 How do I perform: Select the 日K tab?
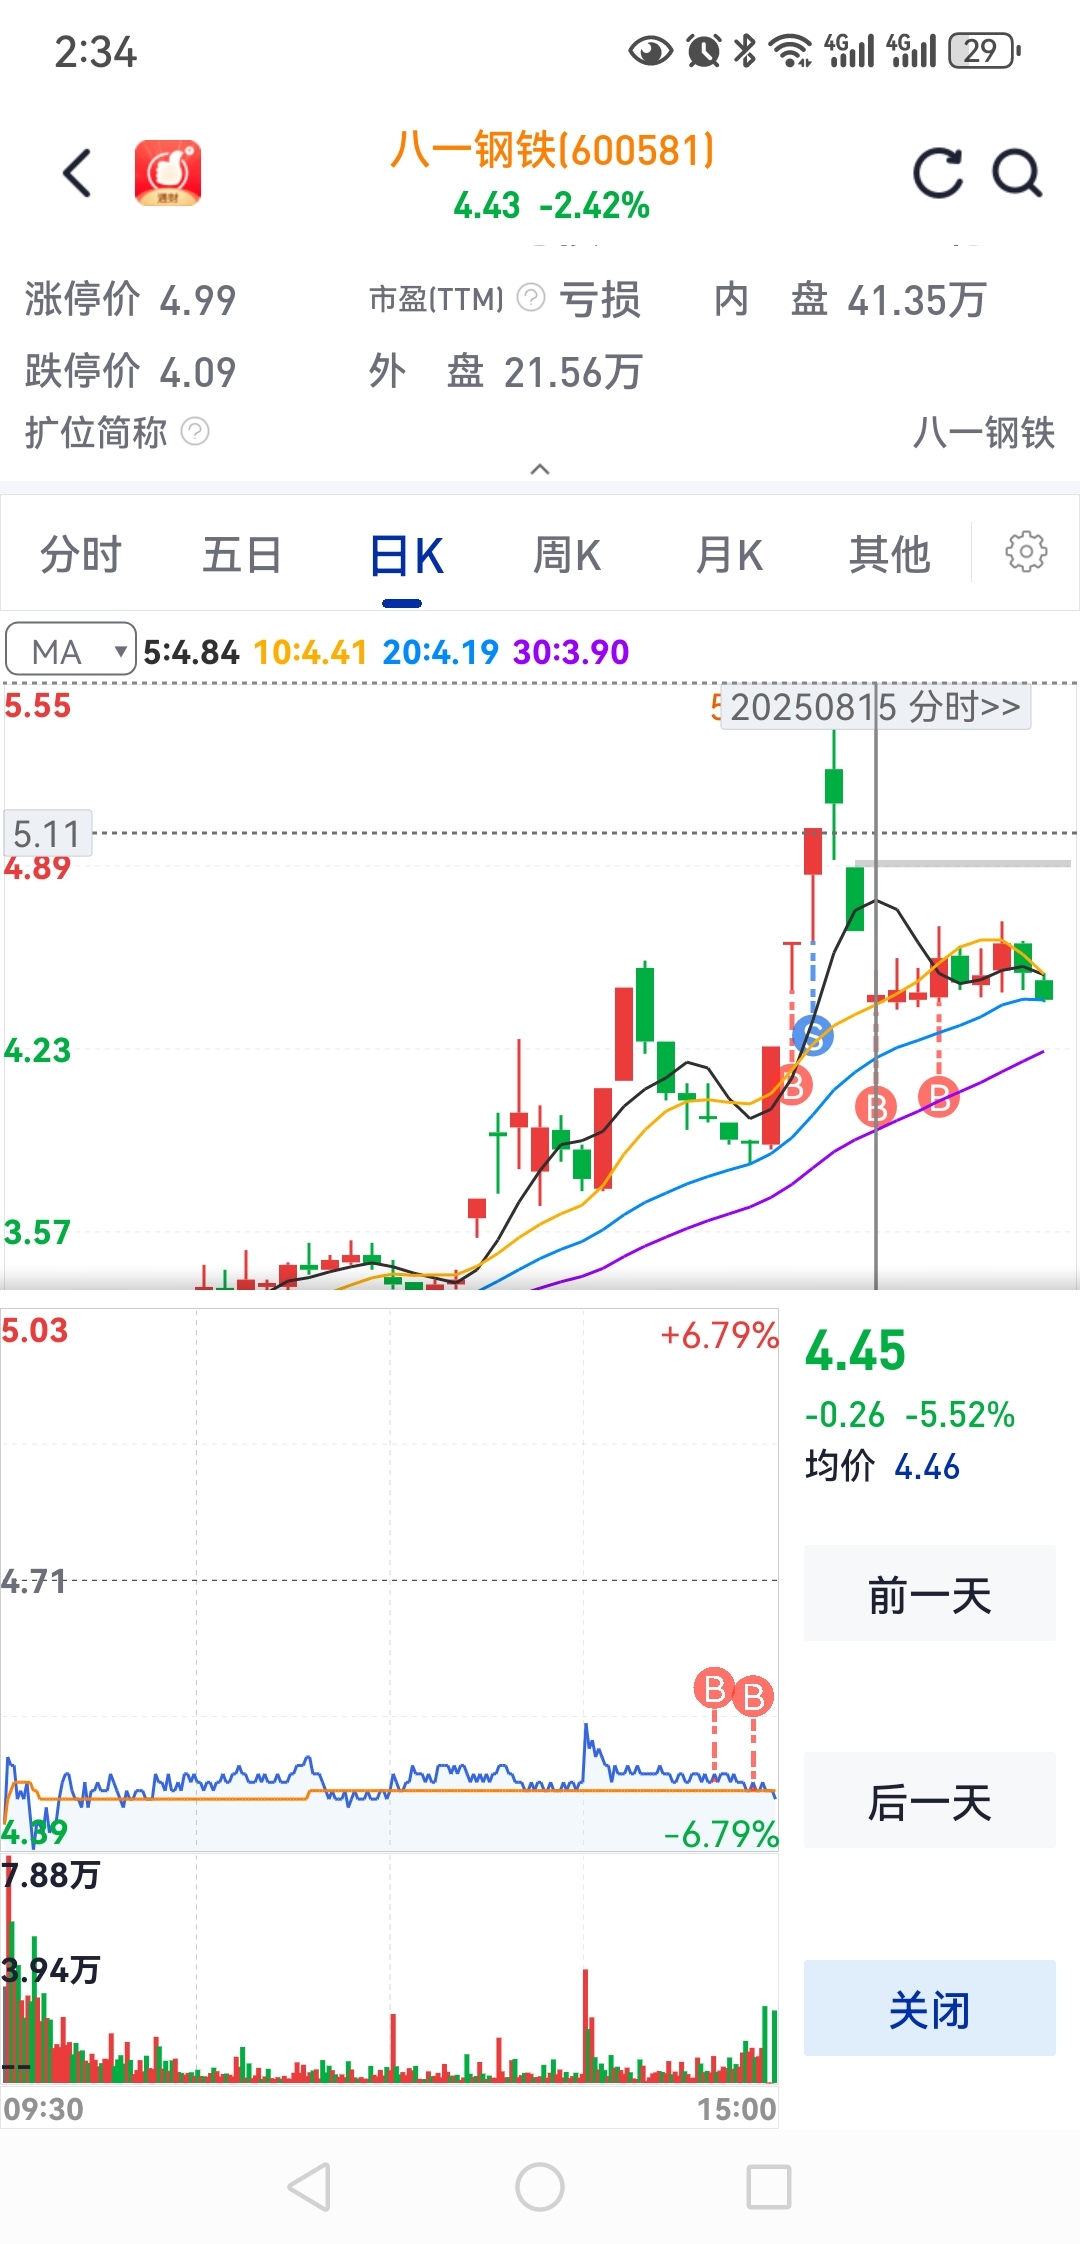point(405,556)
